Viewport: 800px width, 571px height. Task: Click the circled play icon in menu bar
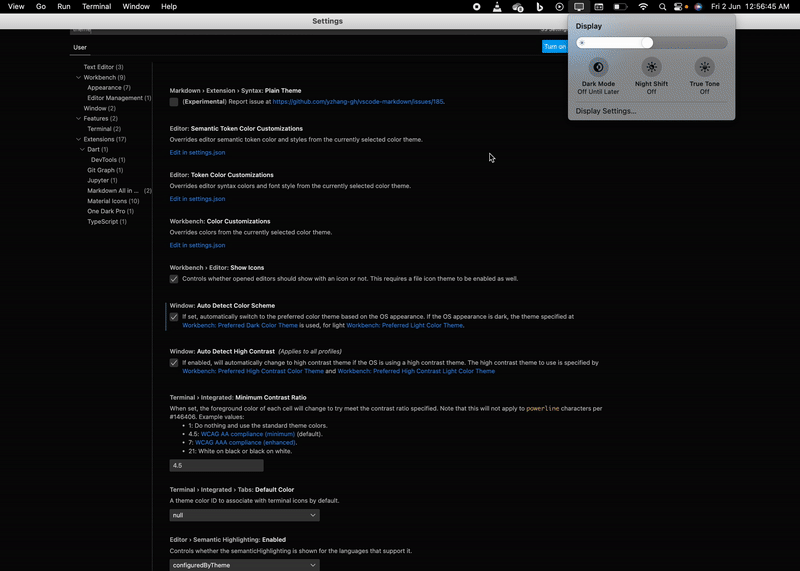tap(560, 7)
